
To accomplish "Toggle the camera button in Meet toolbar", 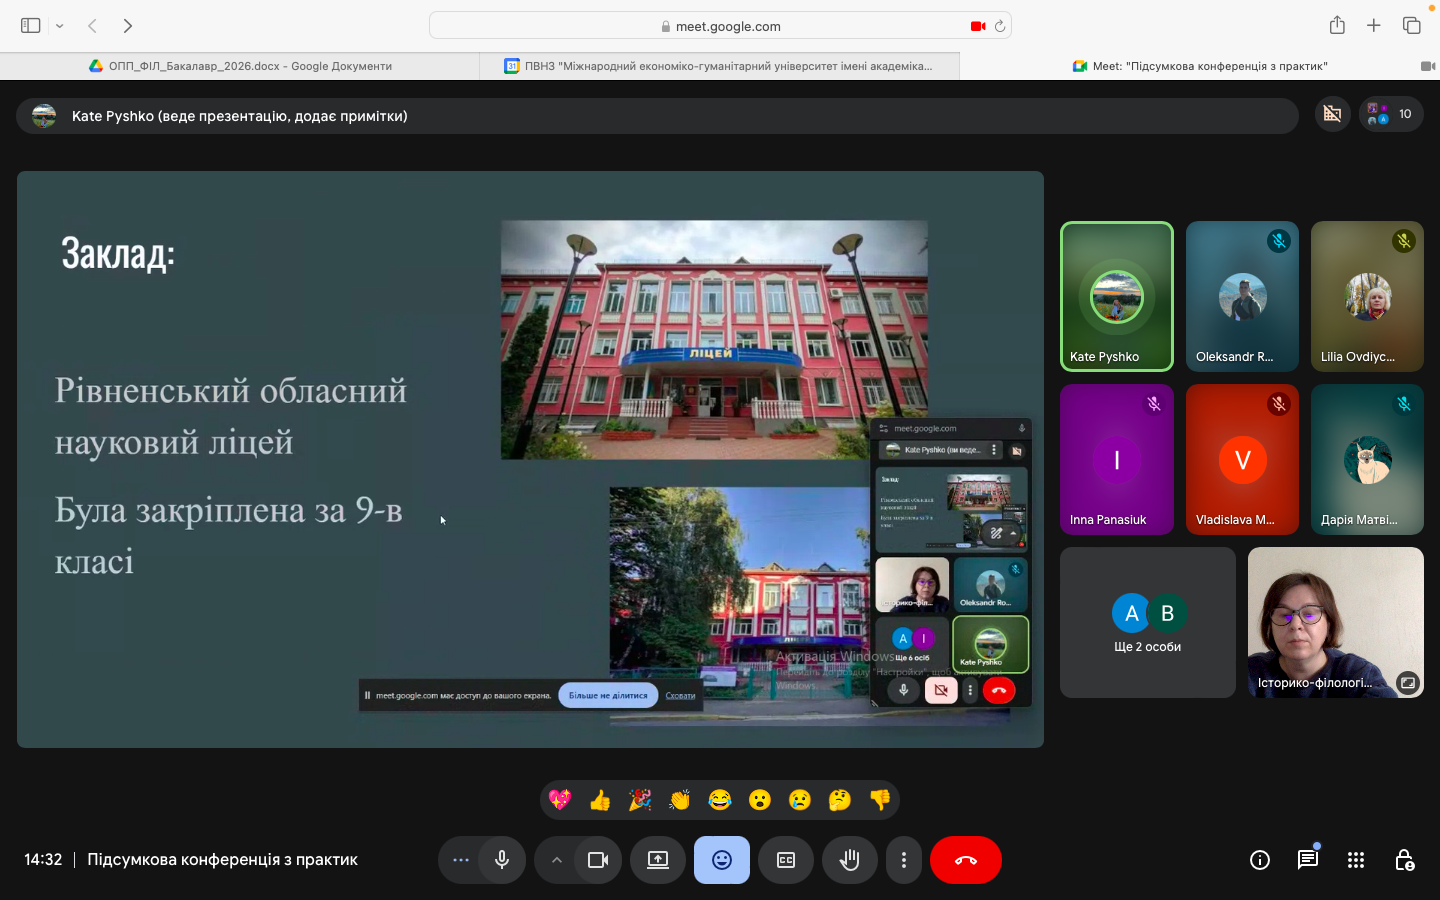I will click(x=598, y=860).
